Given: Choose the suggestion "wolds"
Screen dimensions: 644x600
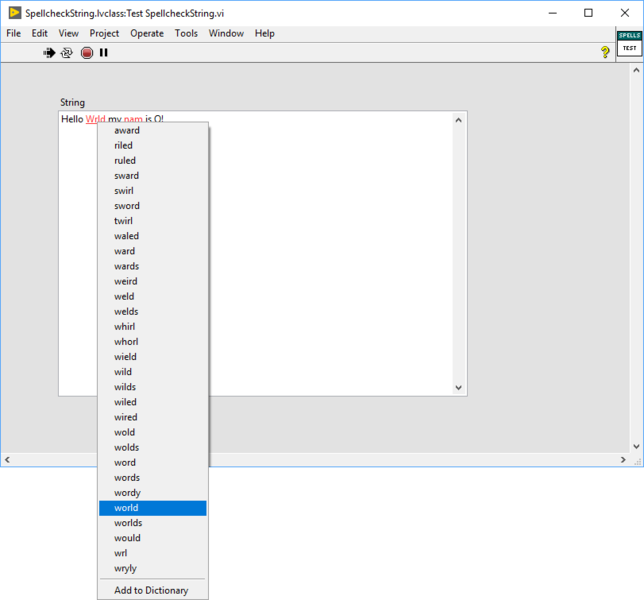Looking at the screenshot, I should click(152, 448).
